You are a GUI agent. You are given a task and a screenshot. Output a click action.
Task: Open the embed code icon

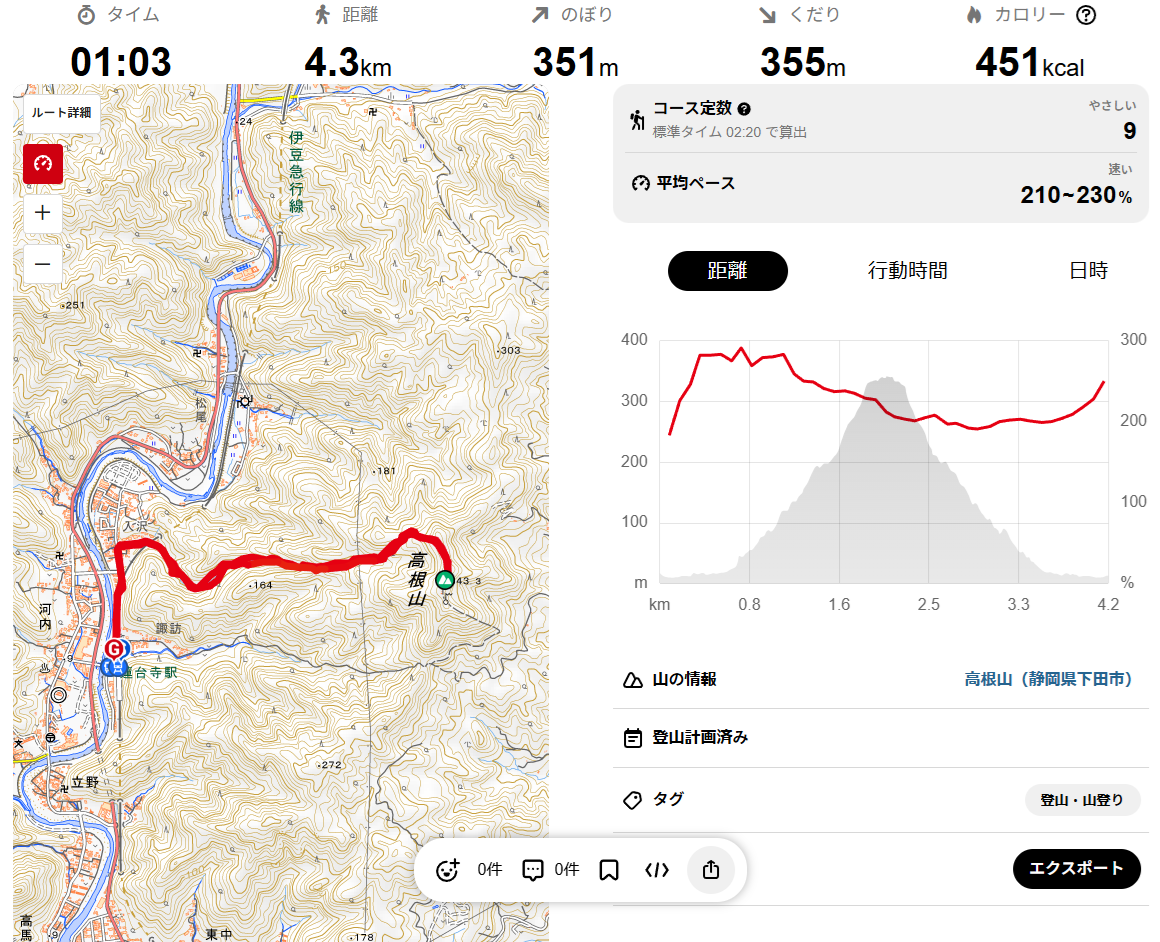[x=657, y=870]
